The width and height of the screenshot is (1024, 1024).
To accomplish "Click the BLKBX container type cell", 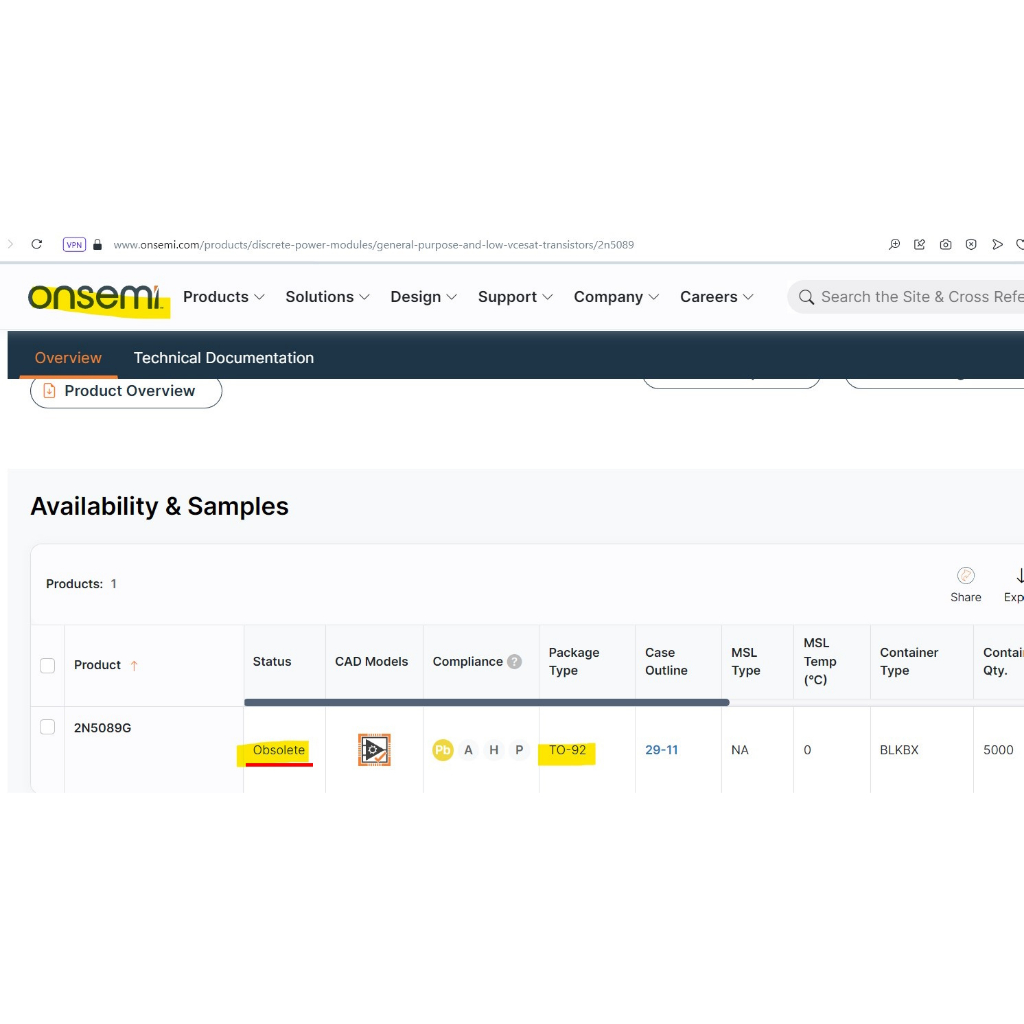I will pos(899,750).
